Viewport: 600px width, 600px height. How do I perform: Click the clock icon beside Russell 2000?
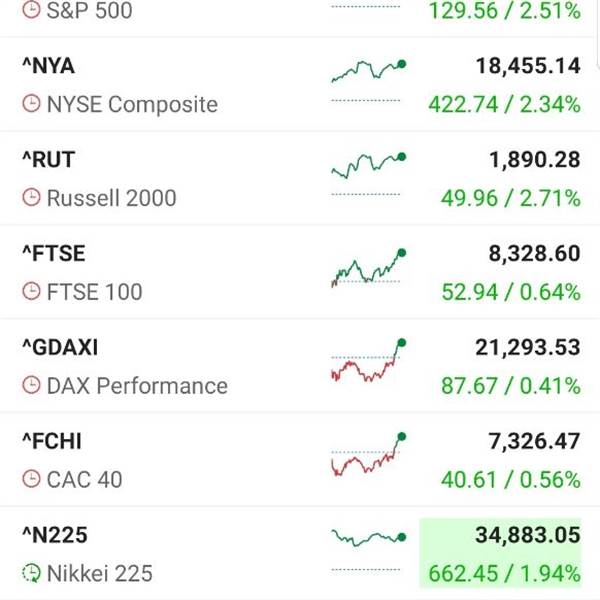coord(31,197)
